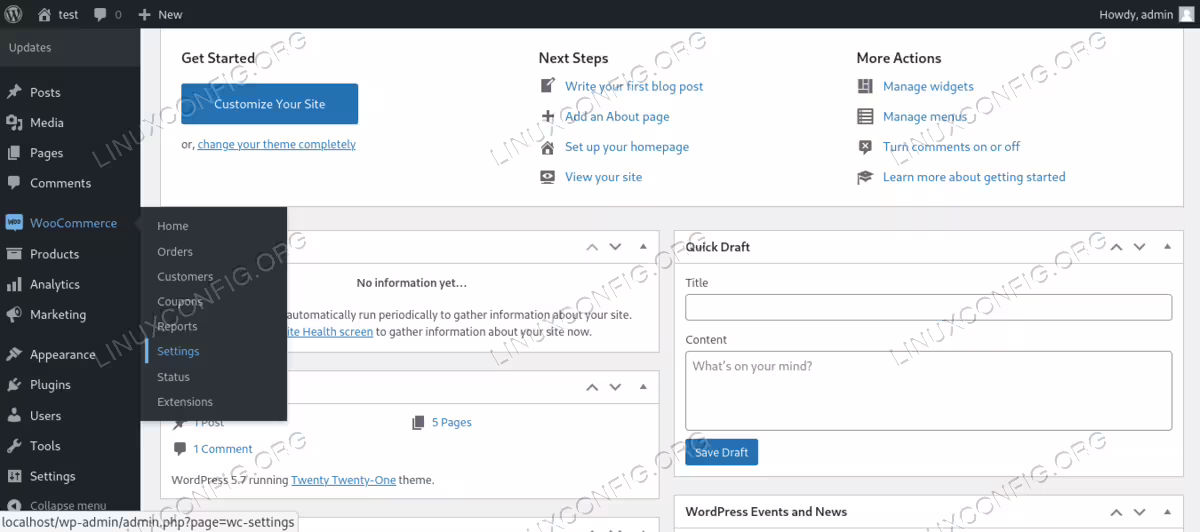This screenshot has width=1200, height=532.
Task: Click the Appearance paintbrush icon
Action: point(14,354)
